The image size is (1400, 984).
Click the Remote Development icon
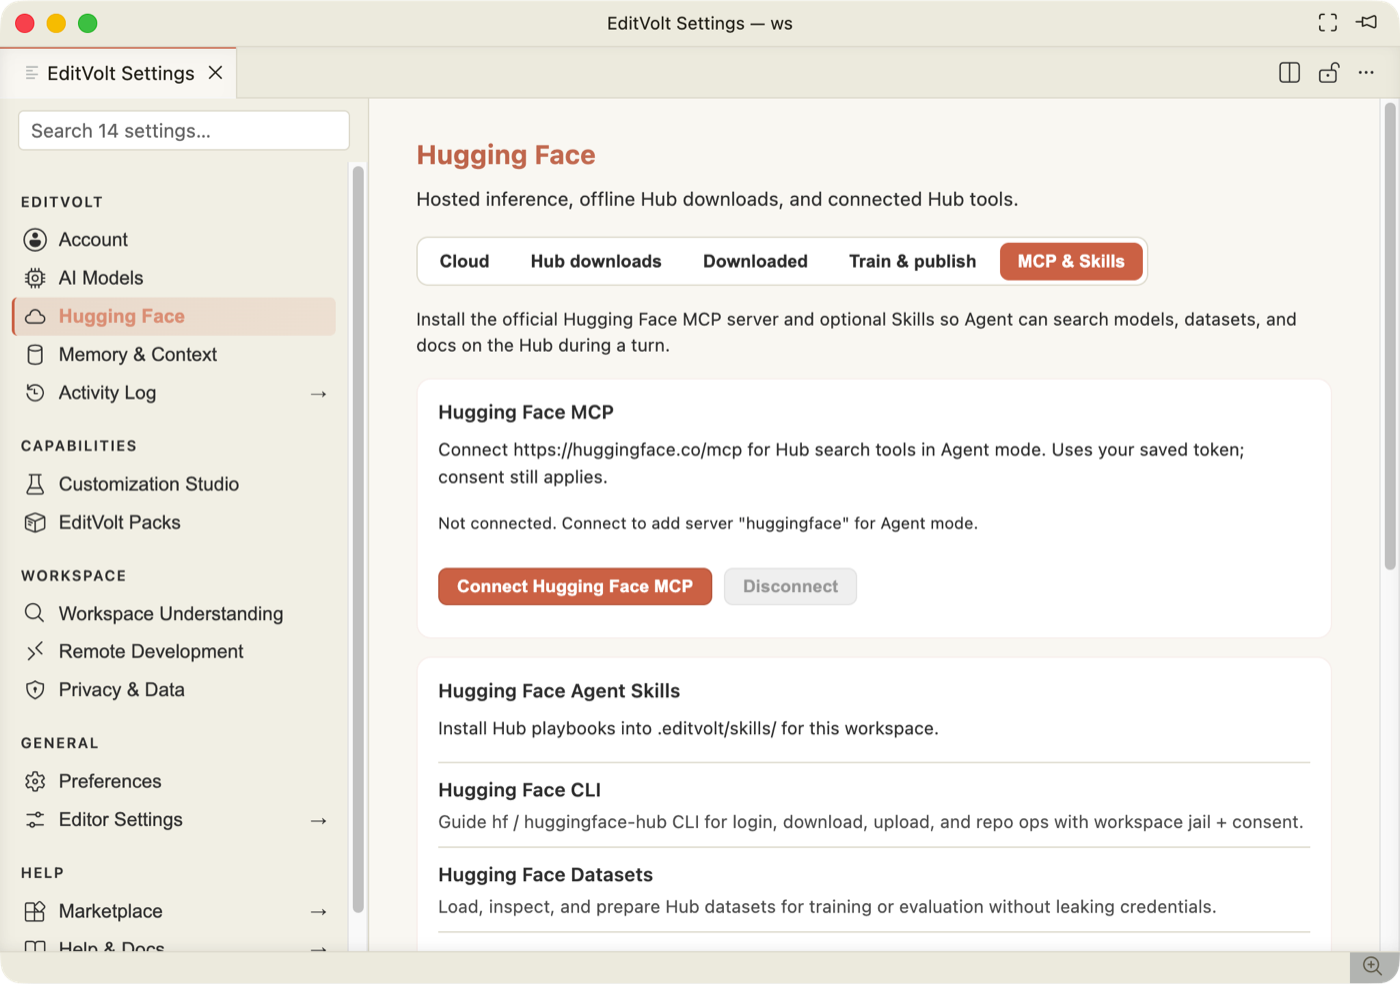[35, 651]
